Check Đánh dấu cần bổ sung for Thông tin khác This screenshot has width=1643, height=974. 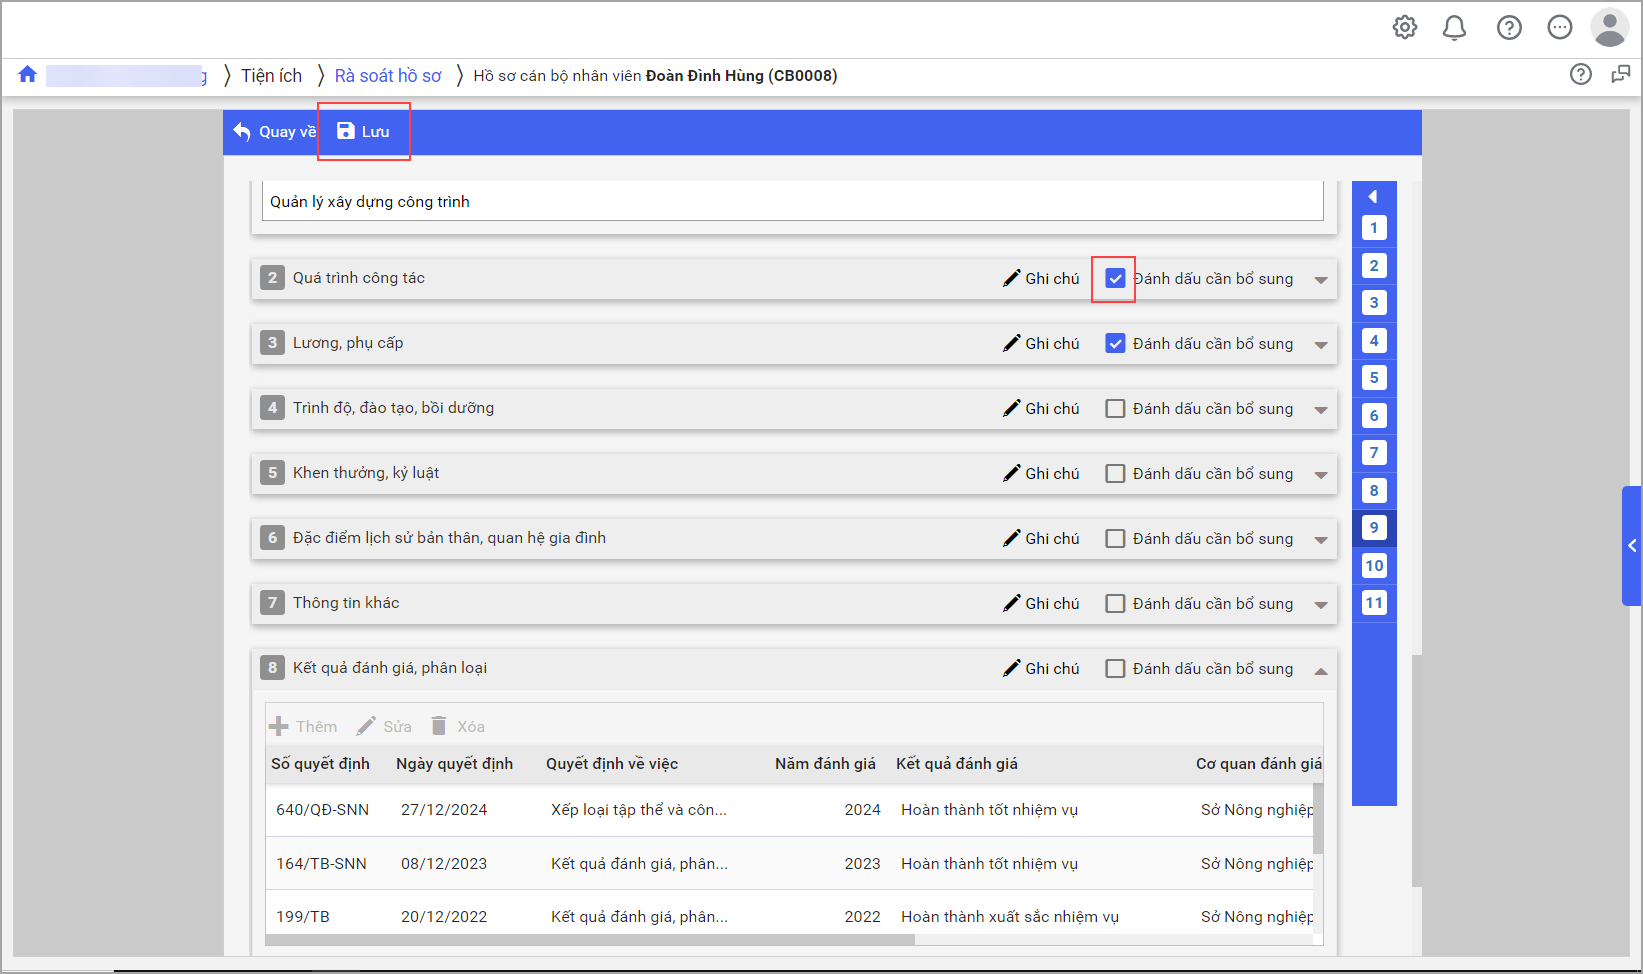click(1115, 604)
